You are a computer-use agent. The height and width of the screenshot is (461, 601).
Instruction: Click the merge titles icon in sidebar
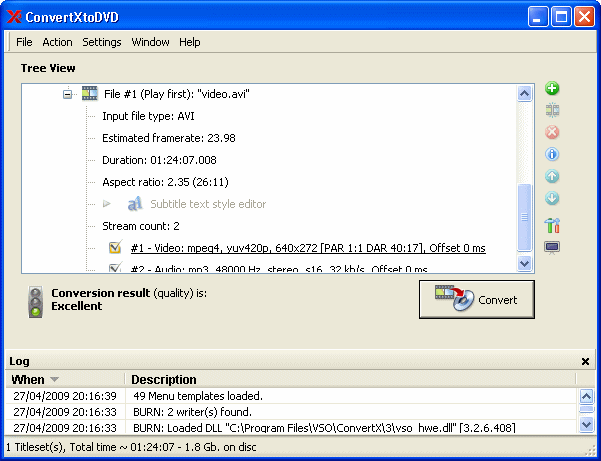click(x=552, y=110)
